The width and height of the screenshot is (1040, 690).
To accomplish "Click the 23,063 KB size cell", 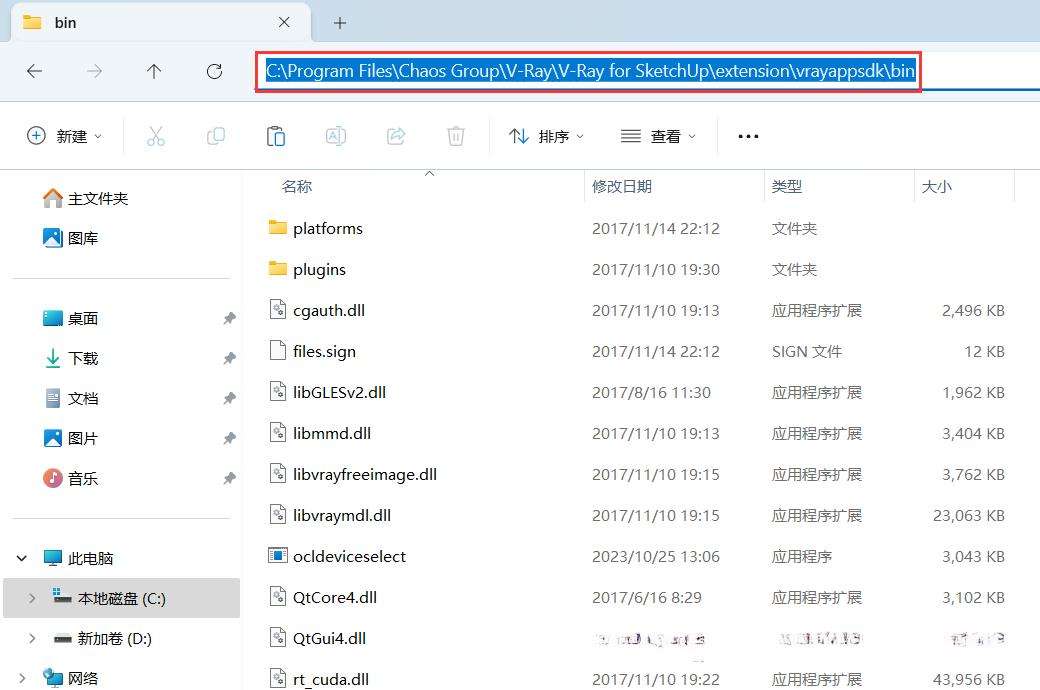I will coord(968,516).
